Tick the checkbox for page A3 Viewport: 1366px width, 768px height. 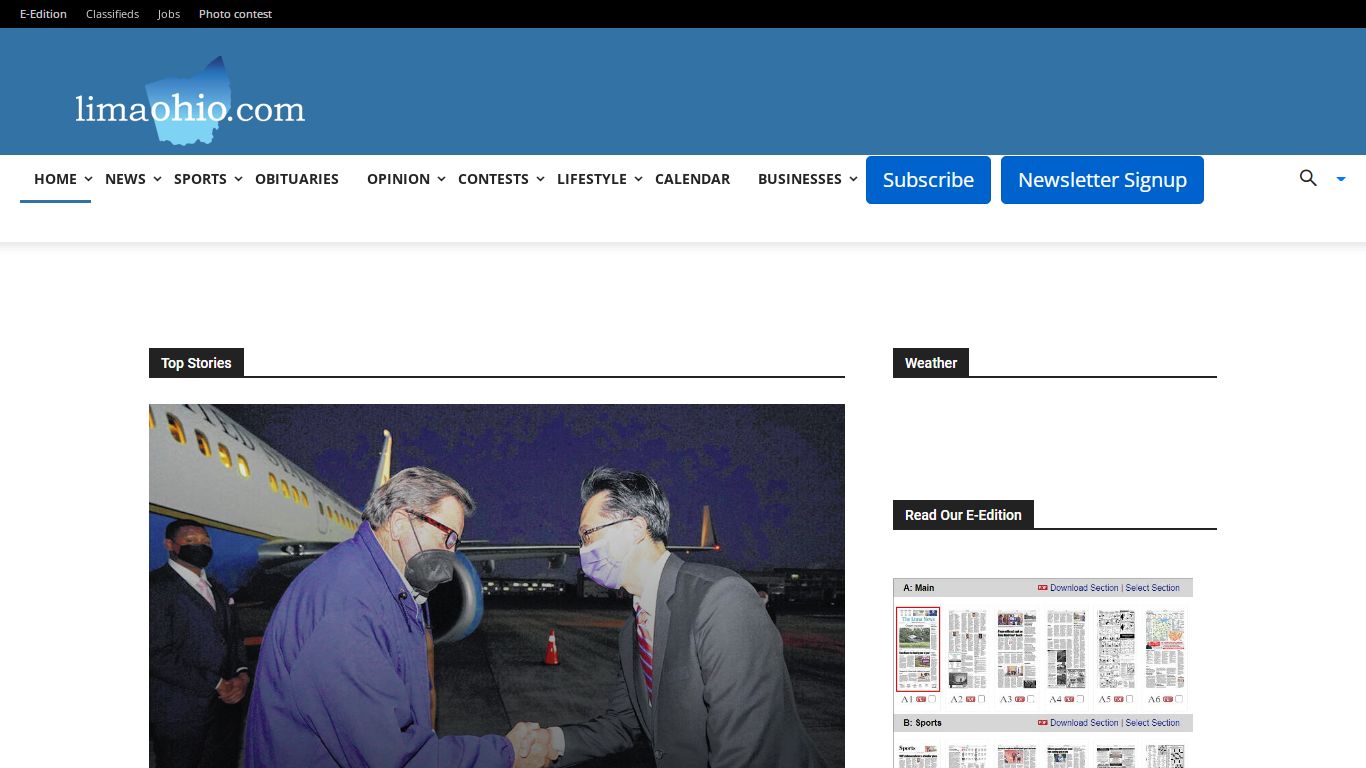pos(1031,699)
